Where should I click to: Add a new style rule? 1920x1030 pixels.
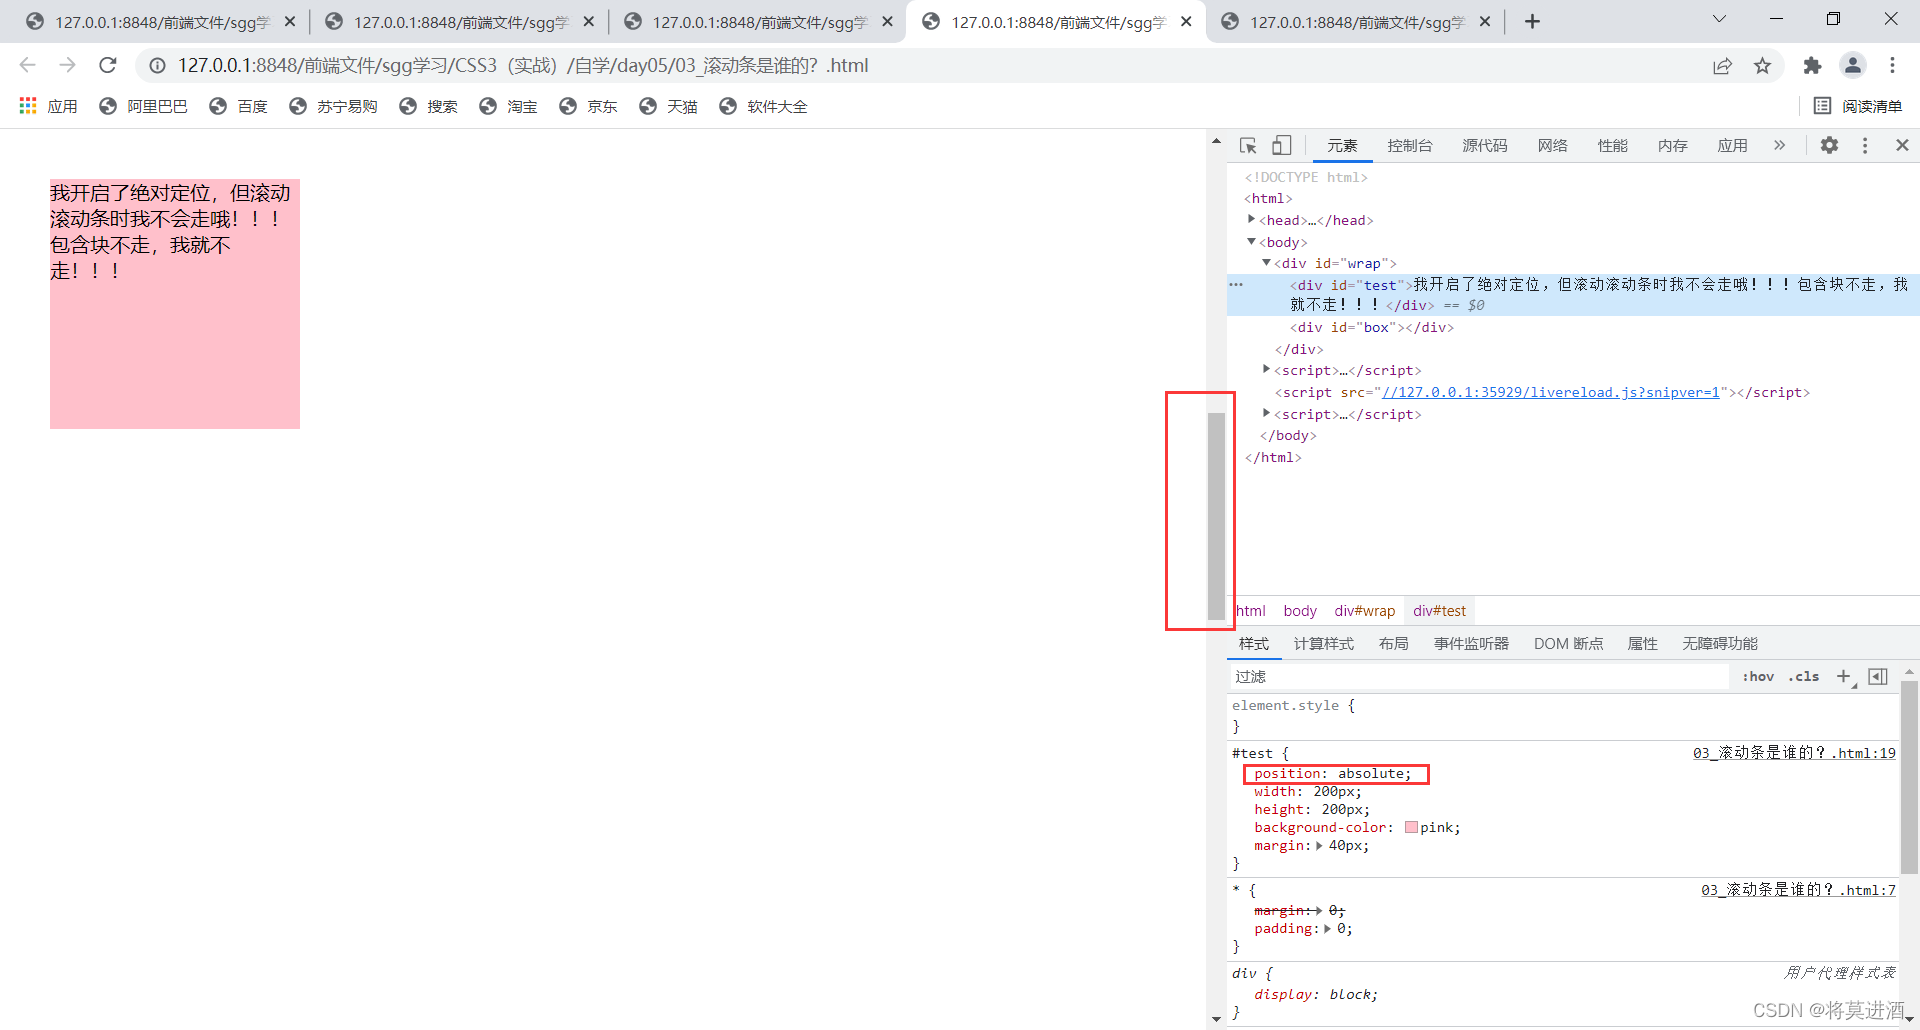(x=1845, y=677)
